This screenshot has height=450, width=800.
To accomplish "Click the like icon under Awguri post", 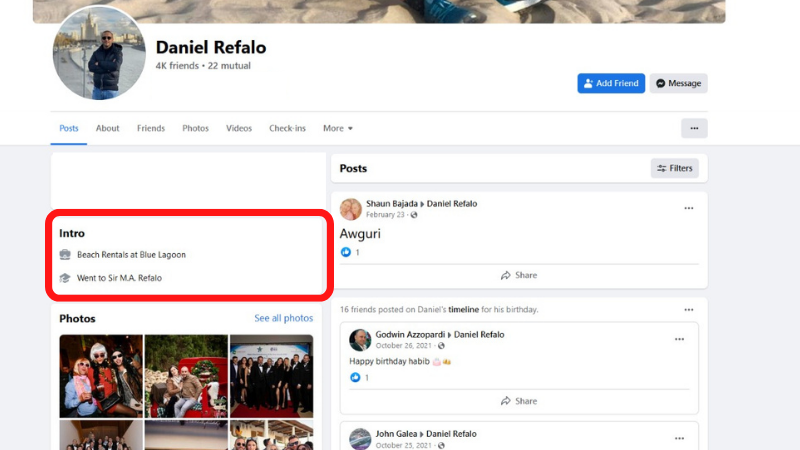I will point(347,252).
